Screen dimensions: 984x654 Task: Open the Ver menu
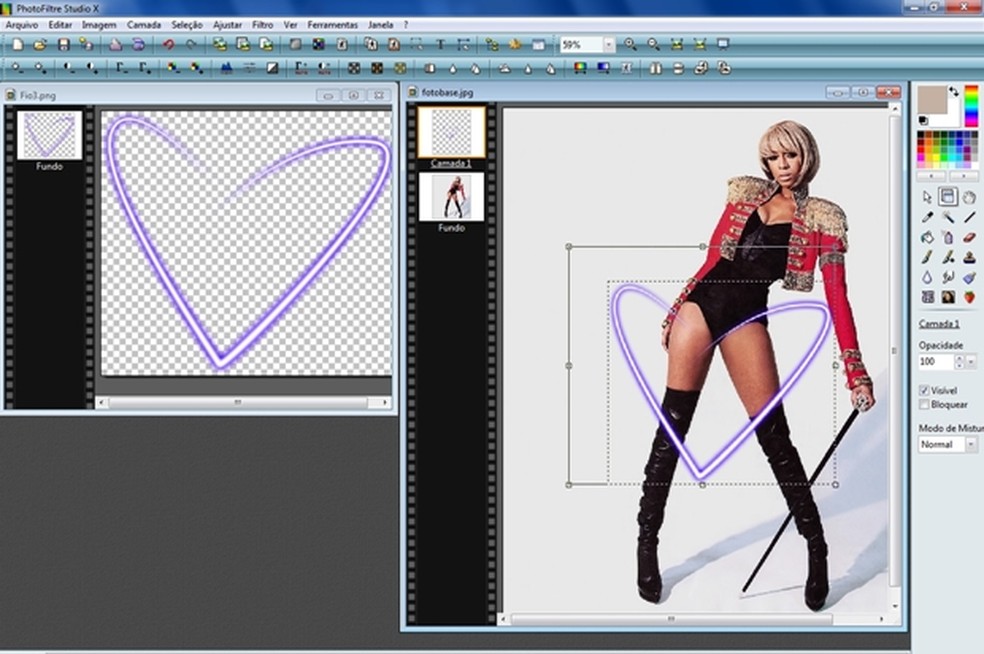point(290,25)
